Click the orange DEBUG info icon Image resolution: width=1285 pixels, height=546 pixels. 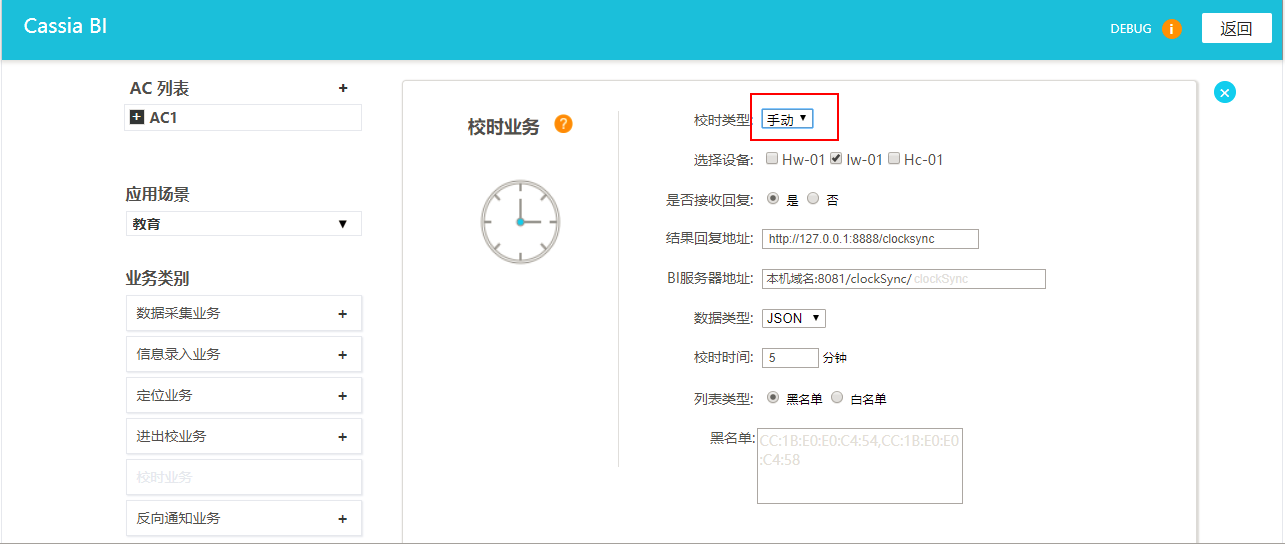click(1171, 29)
